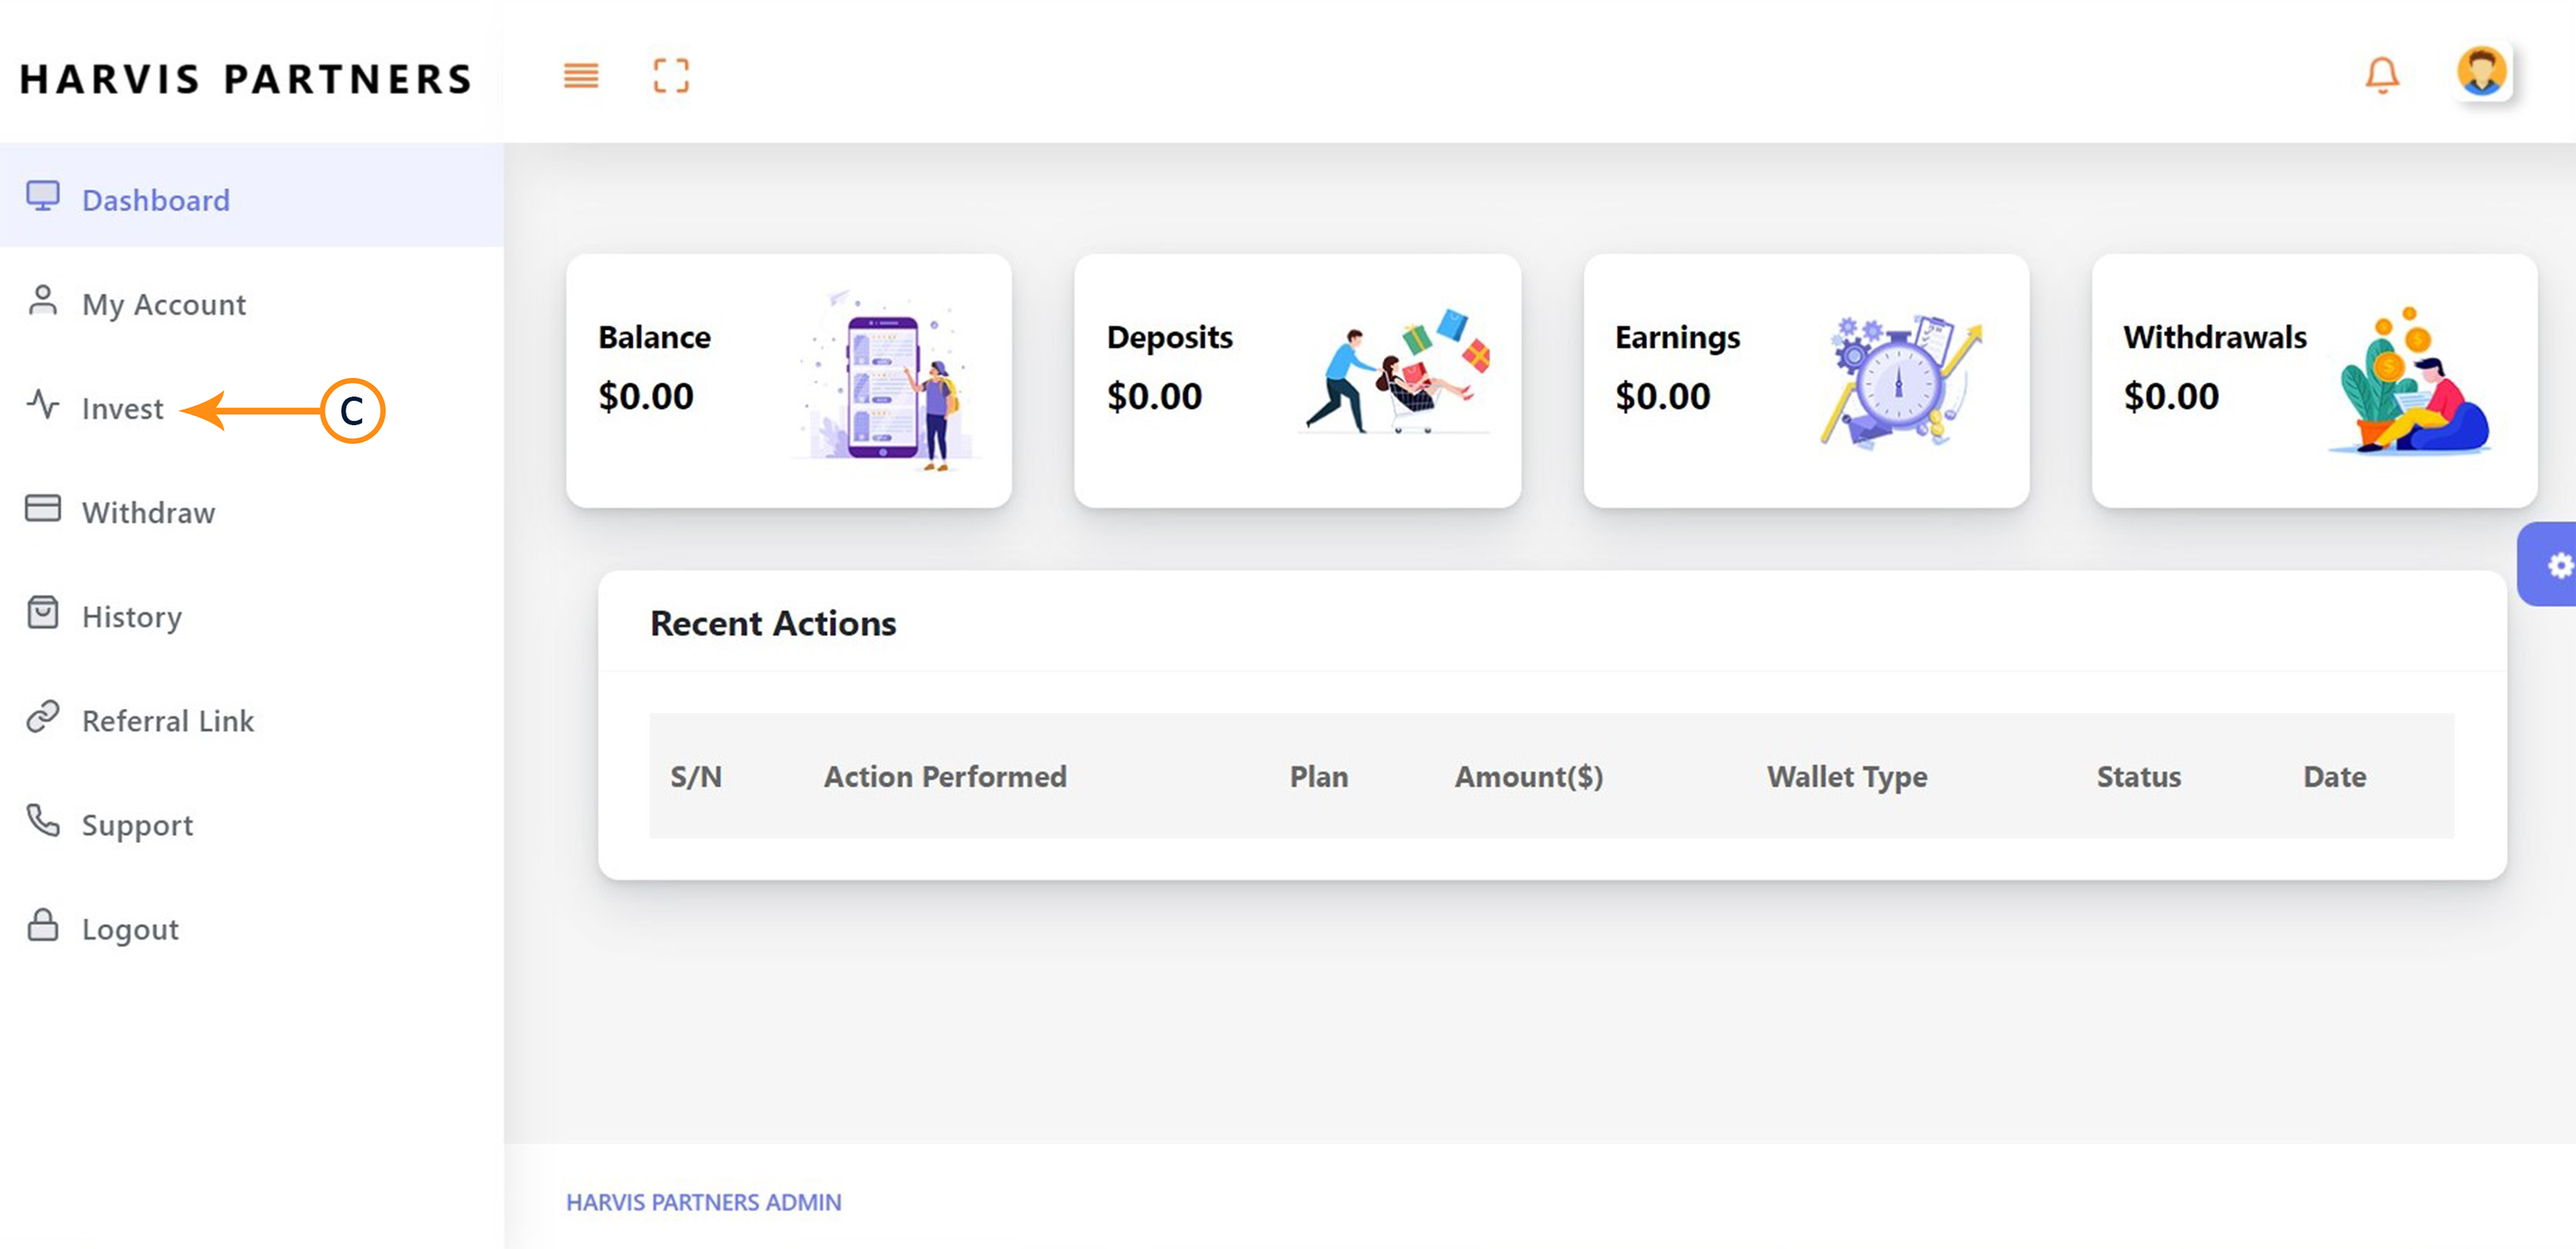Enter fullscreen mode with the brackets icon

(x=671, y=76)
